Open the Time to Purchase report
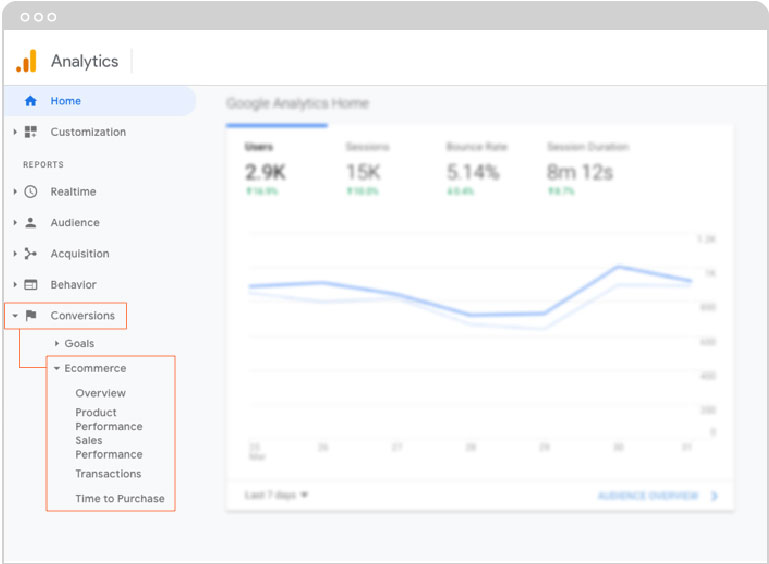 tap(120, 498)
